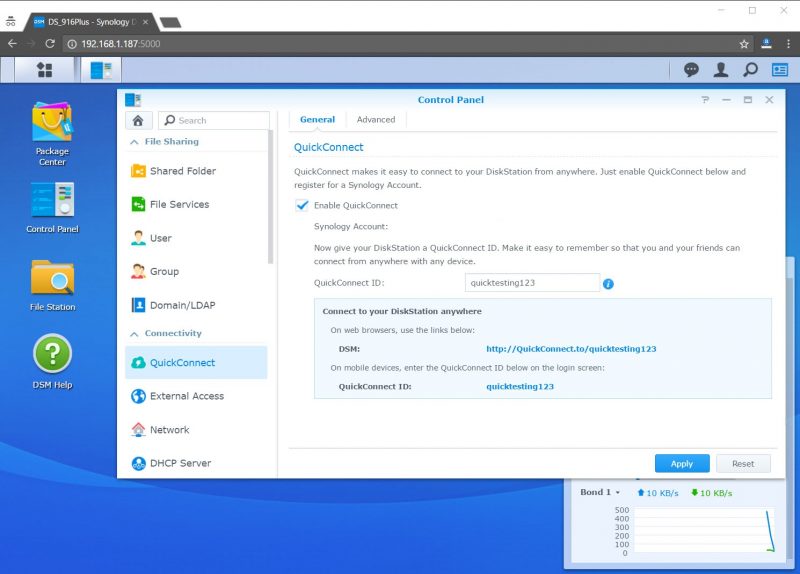Open Network settings

(x=196, y=430)
